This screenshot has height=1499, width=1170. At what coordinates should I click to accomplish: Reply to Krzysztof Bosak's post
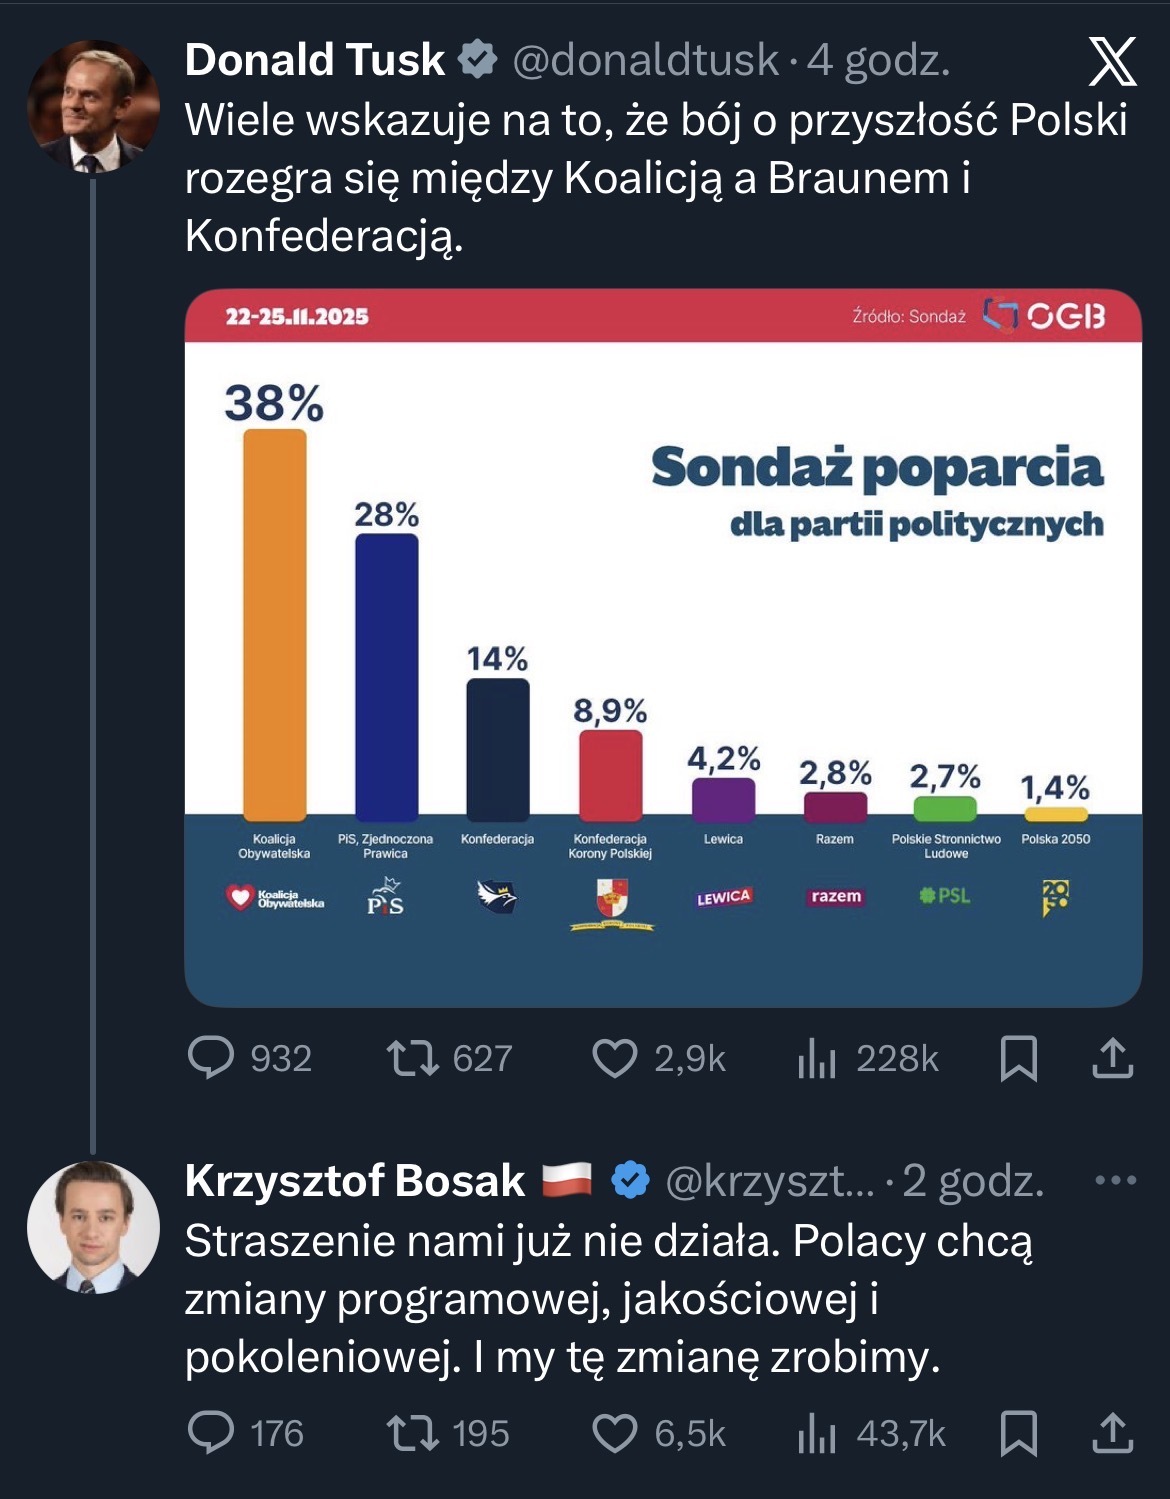click(211, 1433)
